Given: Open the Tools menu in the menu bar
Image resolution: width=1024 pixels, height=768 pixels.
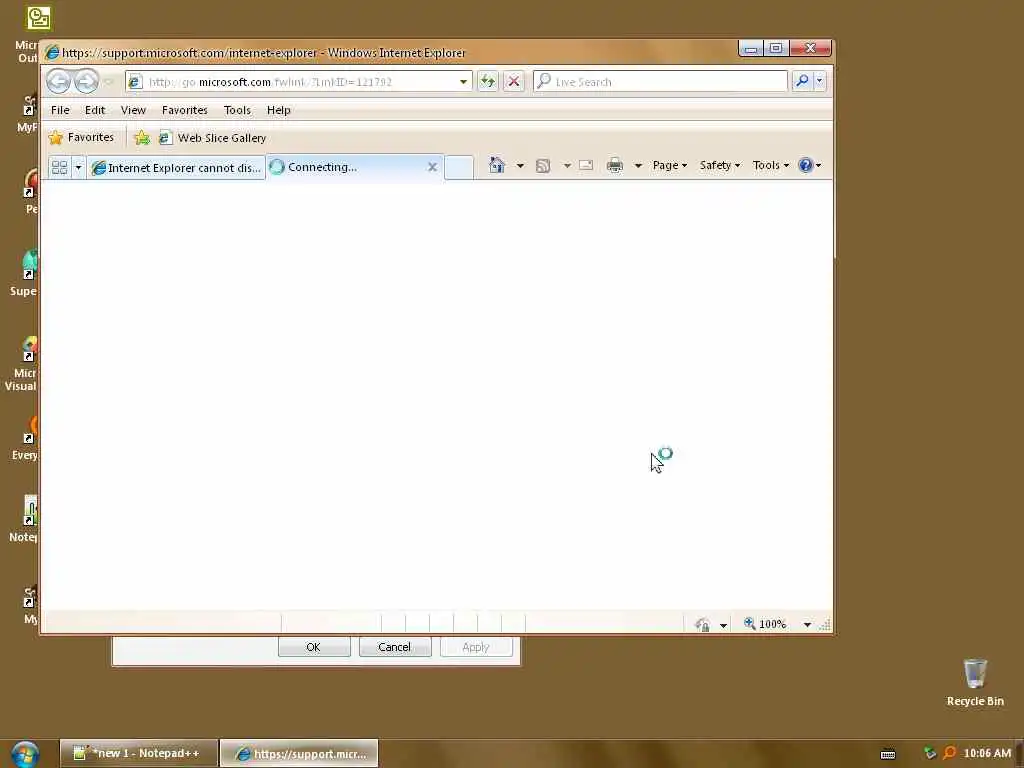Looking at the screenshot, I should pos(237,110).
